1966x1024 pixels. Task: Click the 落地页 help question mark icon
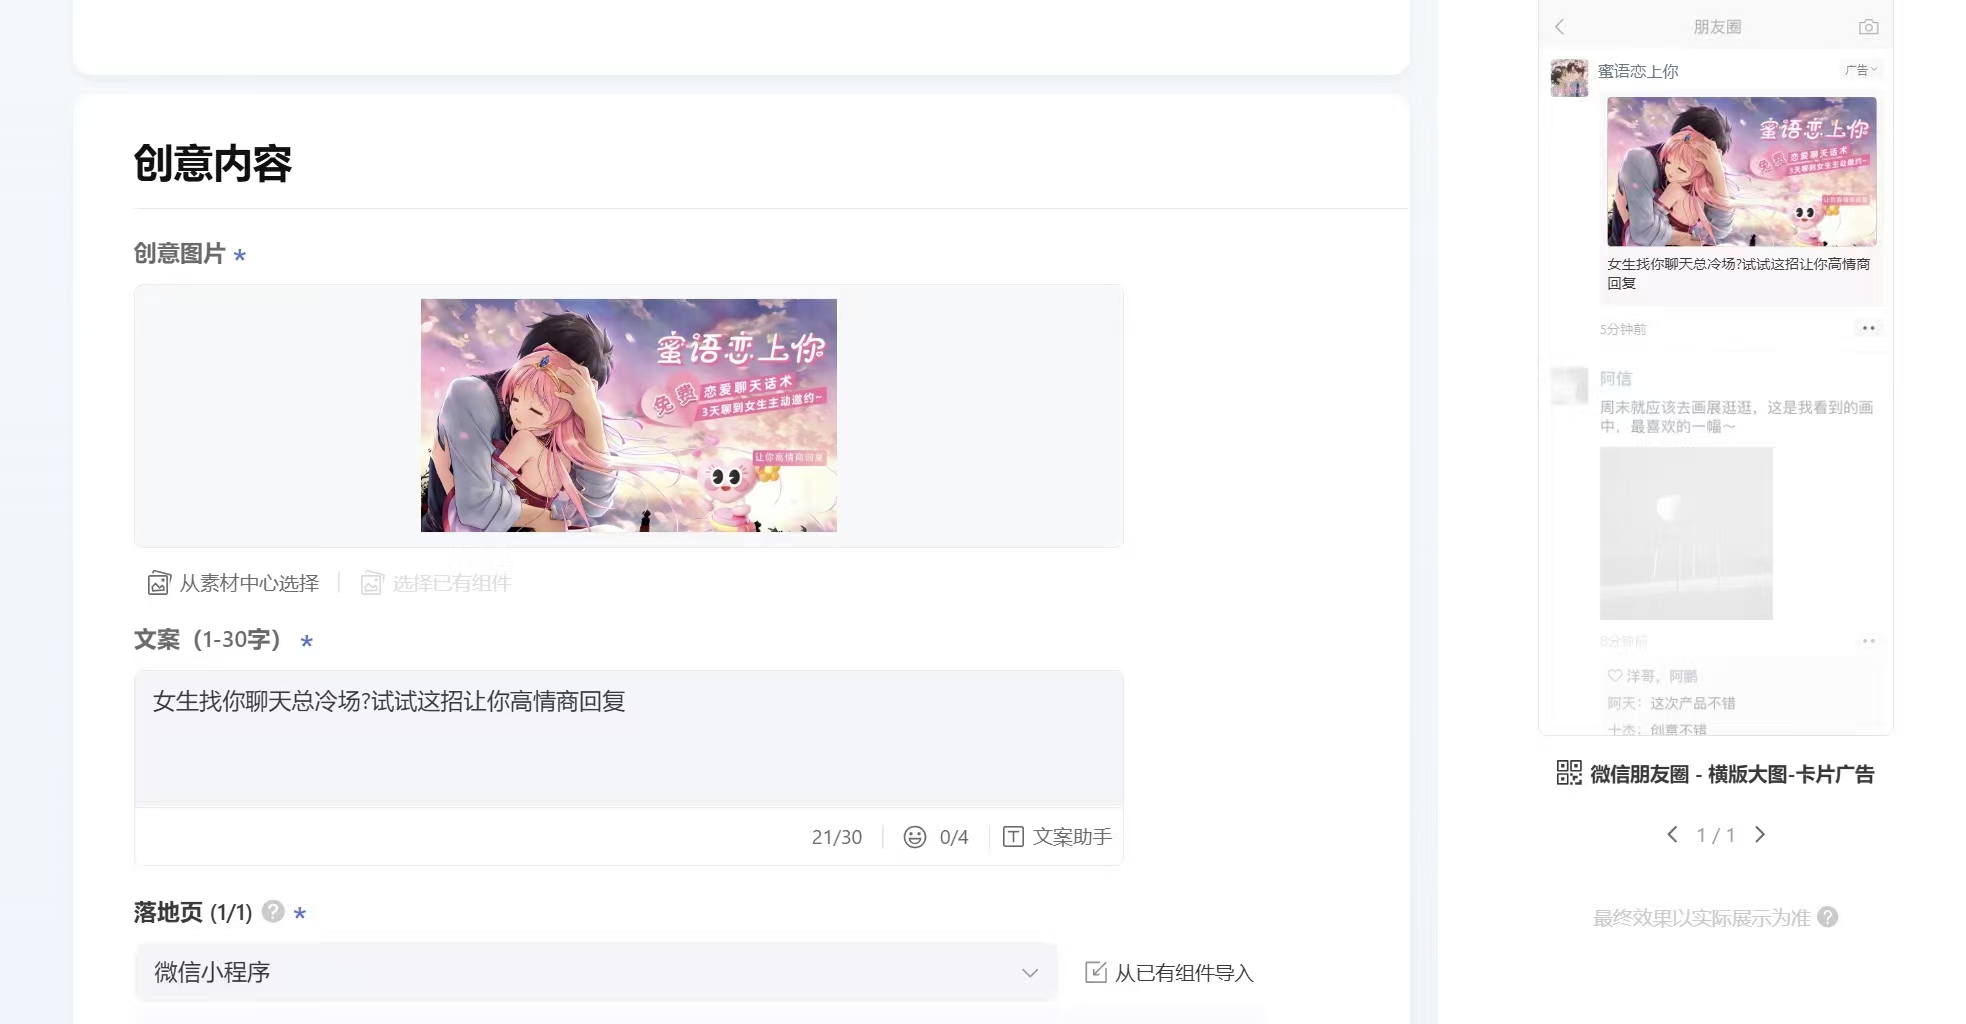pyautogui.click(x=273, y=912)
